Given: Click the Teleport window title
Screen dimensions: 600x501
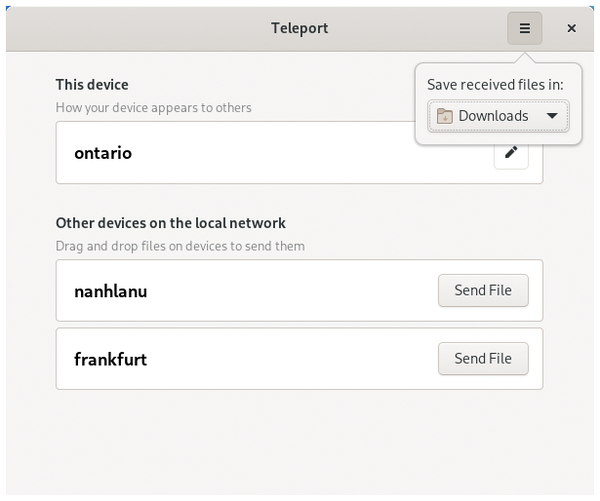Looking at the screenshot, I should 300,28.
